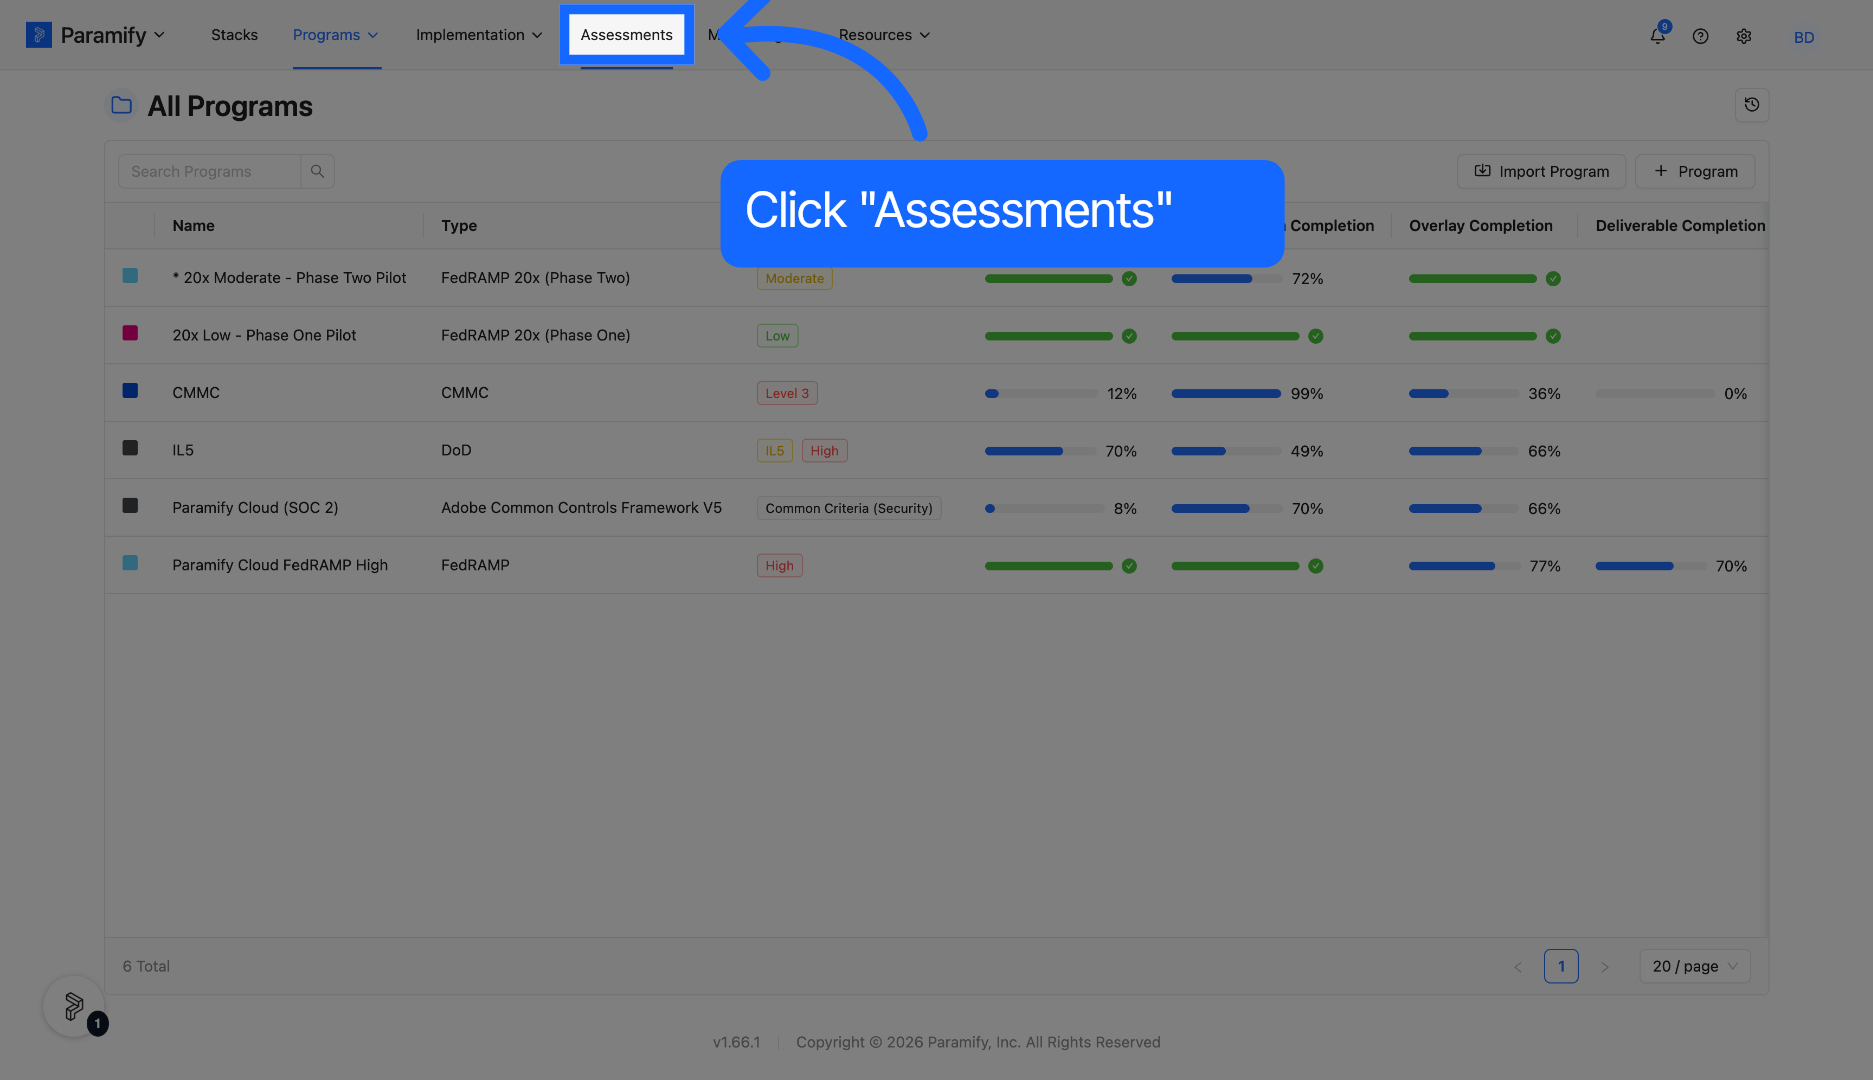This screenshot has height=1080, width=1873.
Task: Click the All Programs folder icon
Action: point(121,105)
